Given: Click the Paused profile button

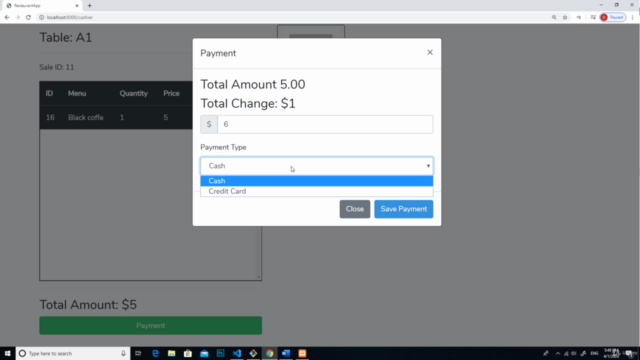Looking at the screenshot, I should click(613, 17).
